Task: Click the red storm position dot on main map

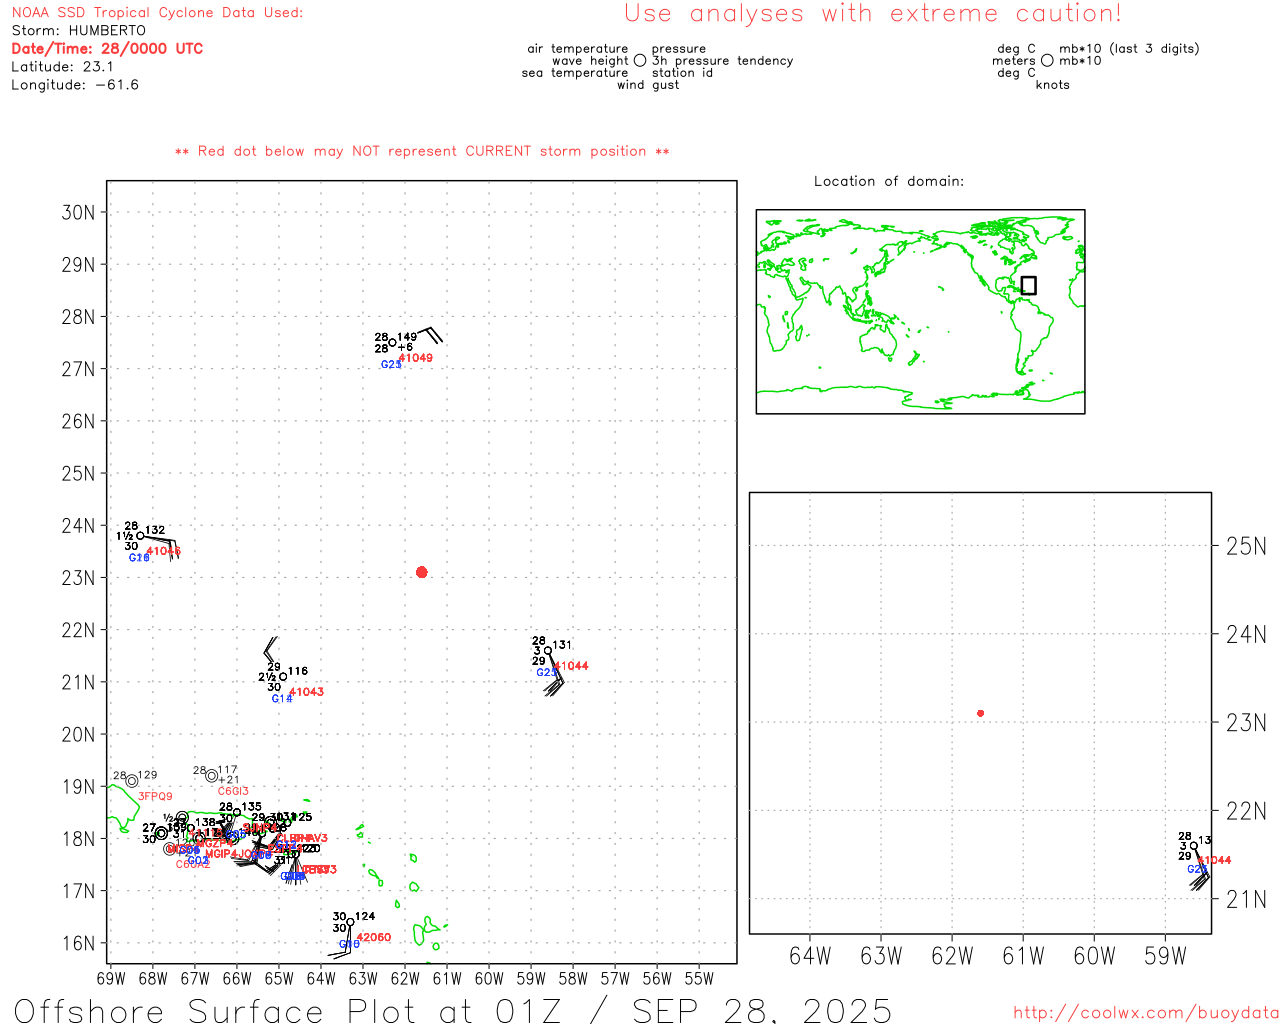Action: coord(421,572)
